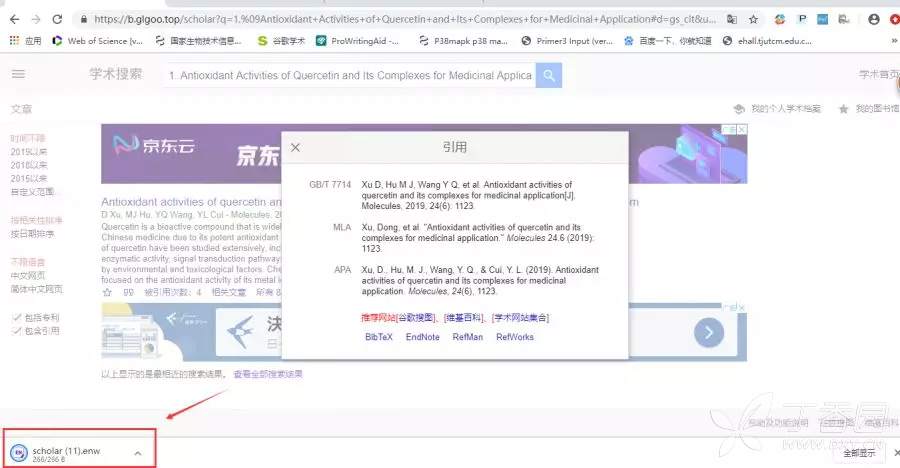The height and width of the screenshot is (468, 900).
Task: Open the downloaded scholar (11).enw file
Action: 66,453
